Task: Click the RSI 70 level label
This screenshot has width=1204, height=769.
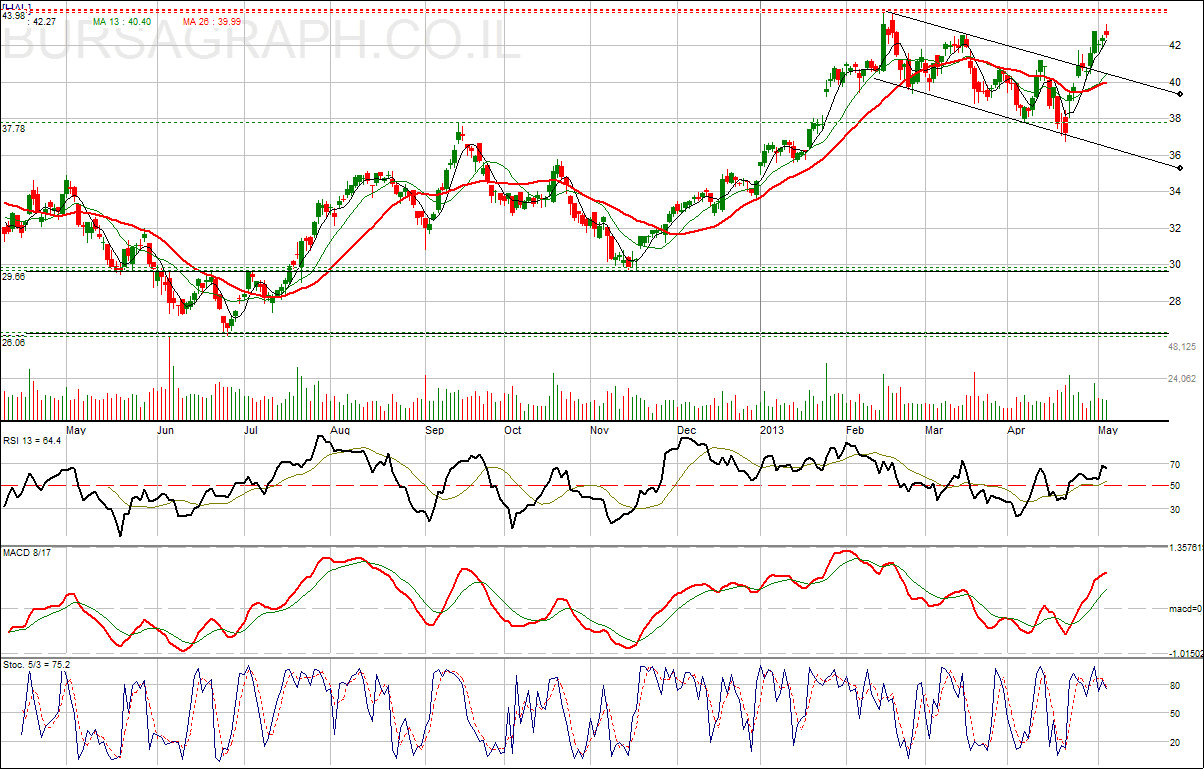Action: click(1176, 465)
